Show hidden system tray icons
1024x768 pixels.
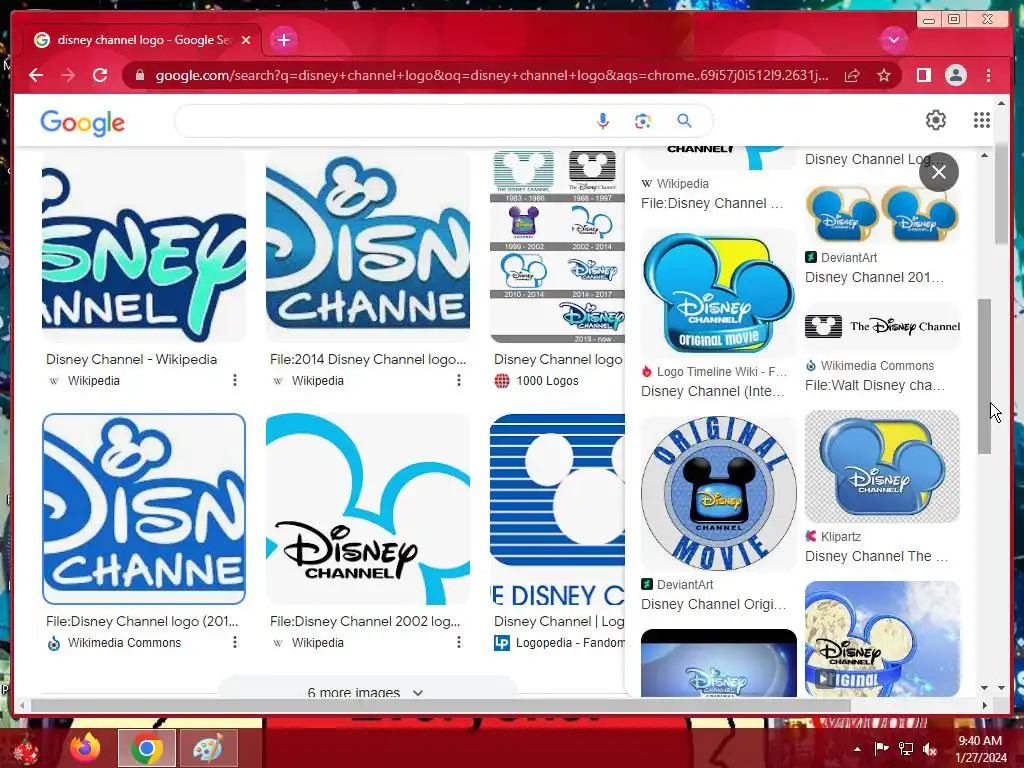(x=857, y=749)
